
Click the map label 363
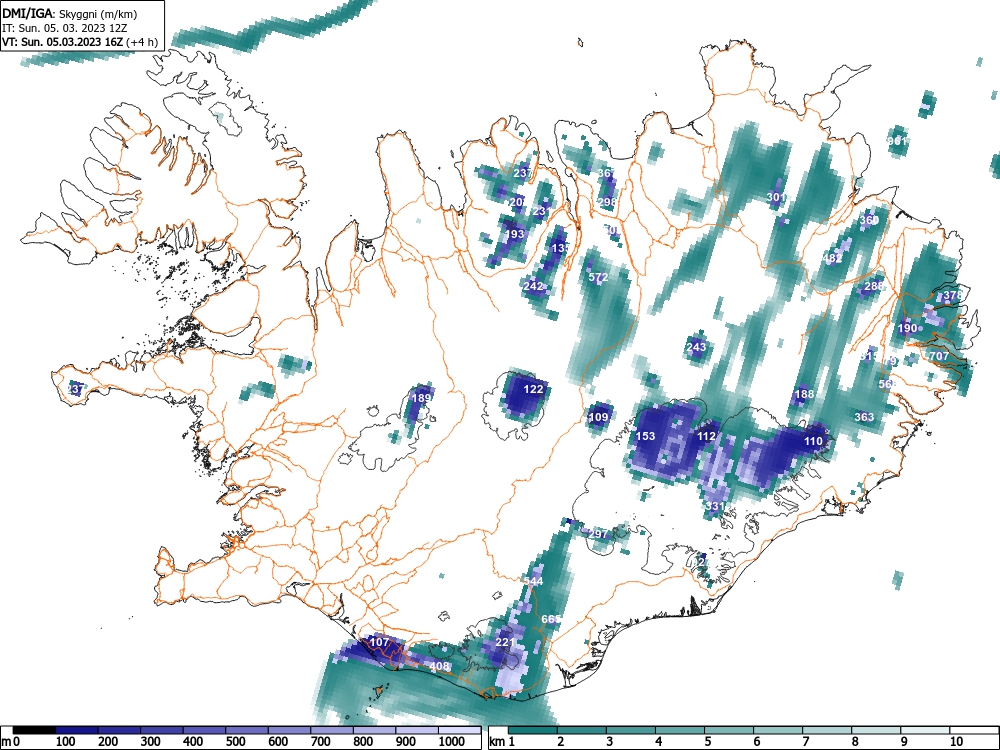pyautogui.click(x=864, y=417)
